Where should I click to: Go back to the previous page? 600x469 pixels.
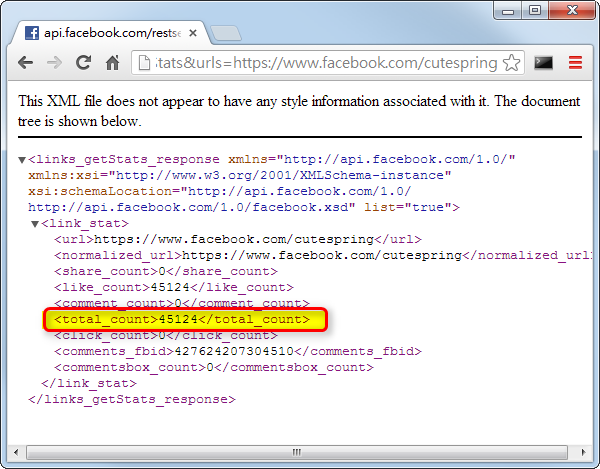[x=25, y=63]
